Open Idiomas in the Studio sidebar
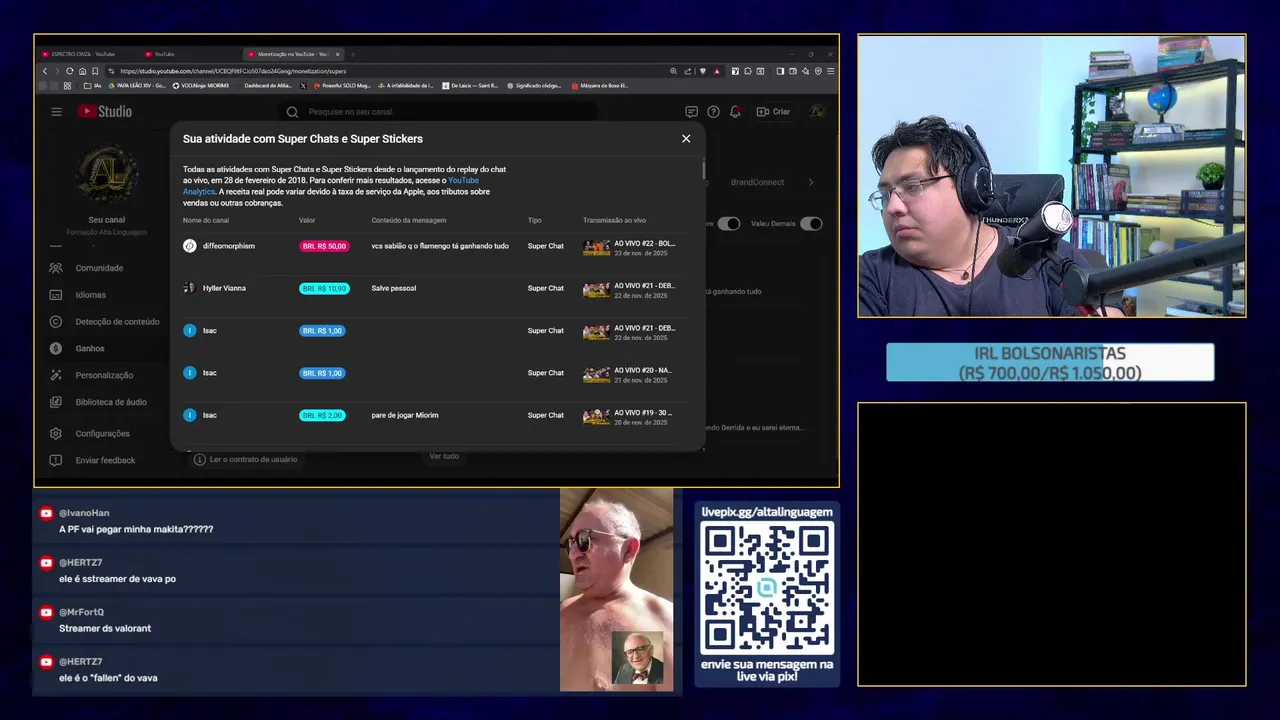The height and width of the screenshot is (720, 1280). coord(90,295)
